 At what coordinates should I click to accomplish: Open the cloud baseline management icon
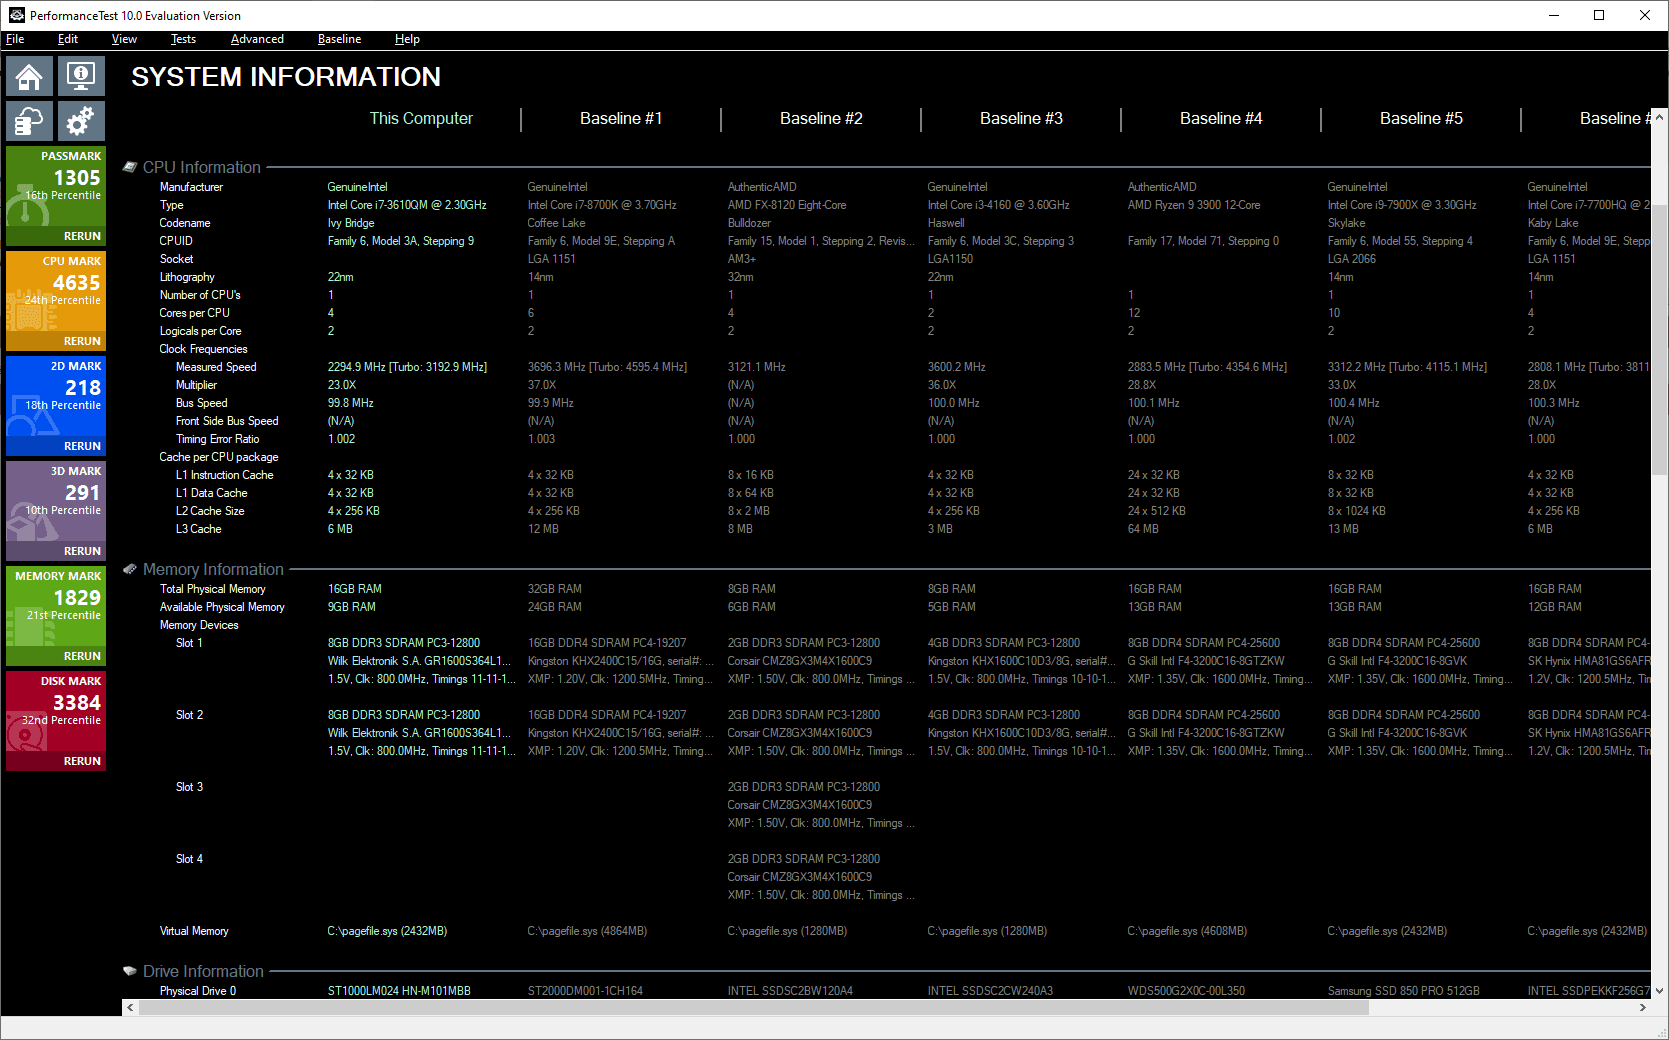point(29,121)
